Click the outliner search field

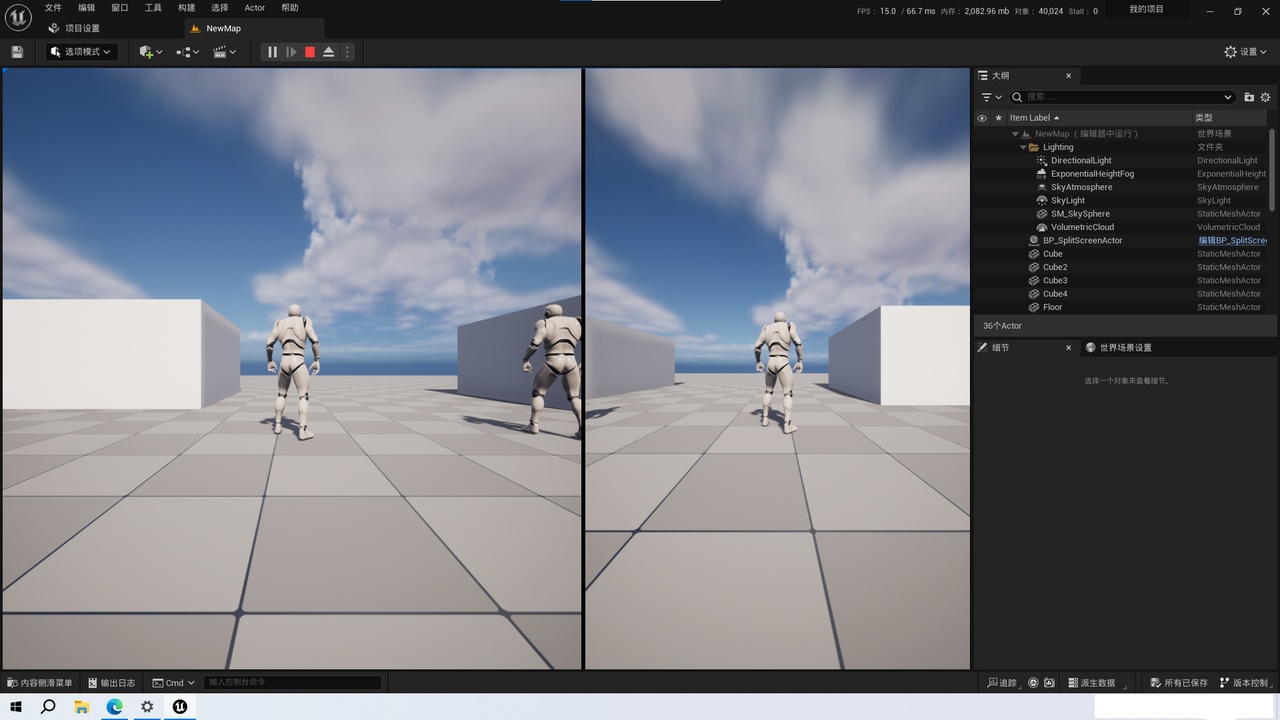[1123, 97]
